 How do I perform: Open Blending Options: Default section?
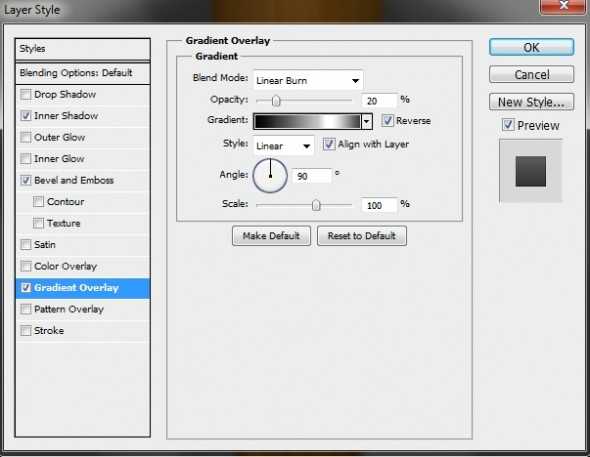tap(82, 73)
